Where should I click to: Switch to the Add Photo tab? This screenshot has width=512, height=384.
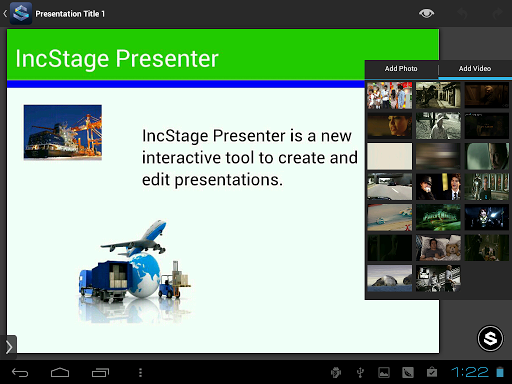tap(401, 69)
